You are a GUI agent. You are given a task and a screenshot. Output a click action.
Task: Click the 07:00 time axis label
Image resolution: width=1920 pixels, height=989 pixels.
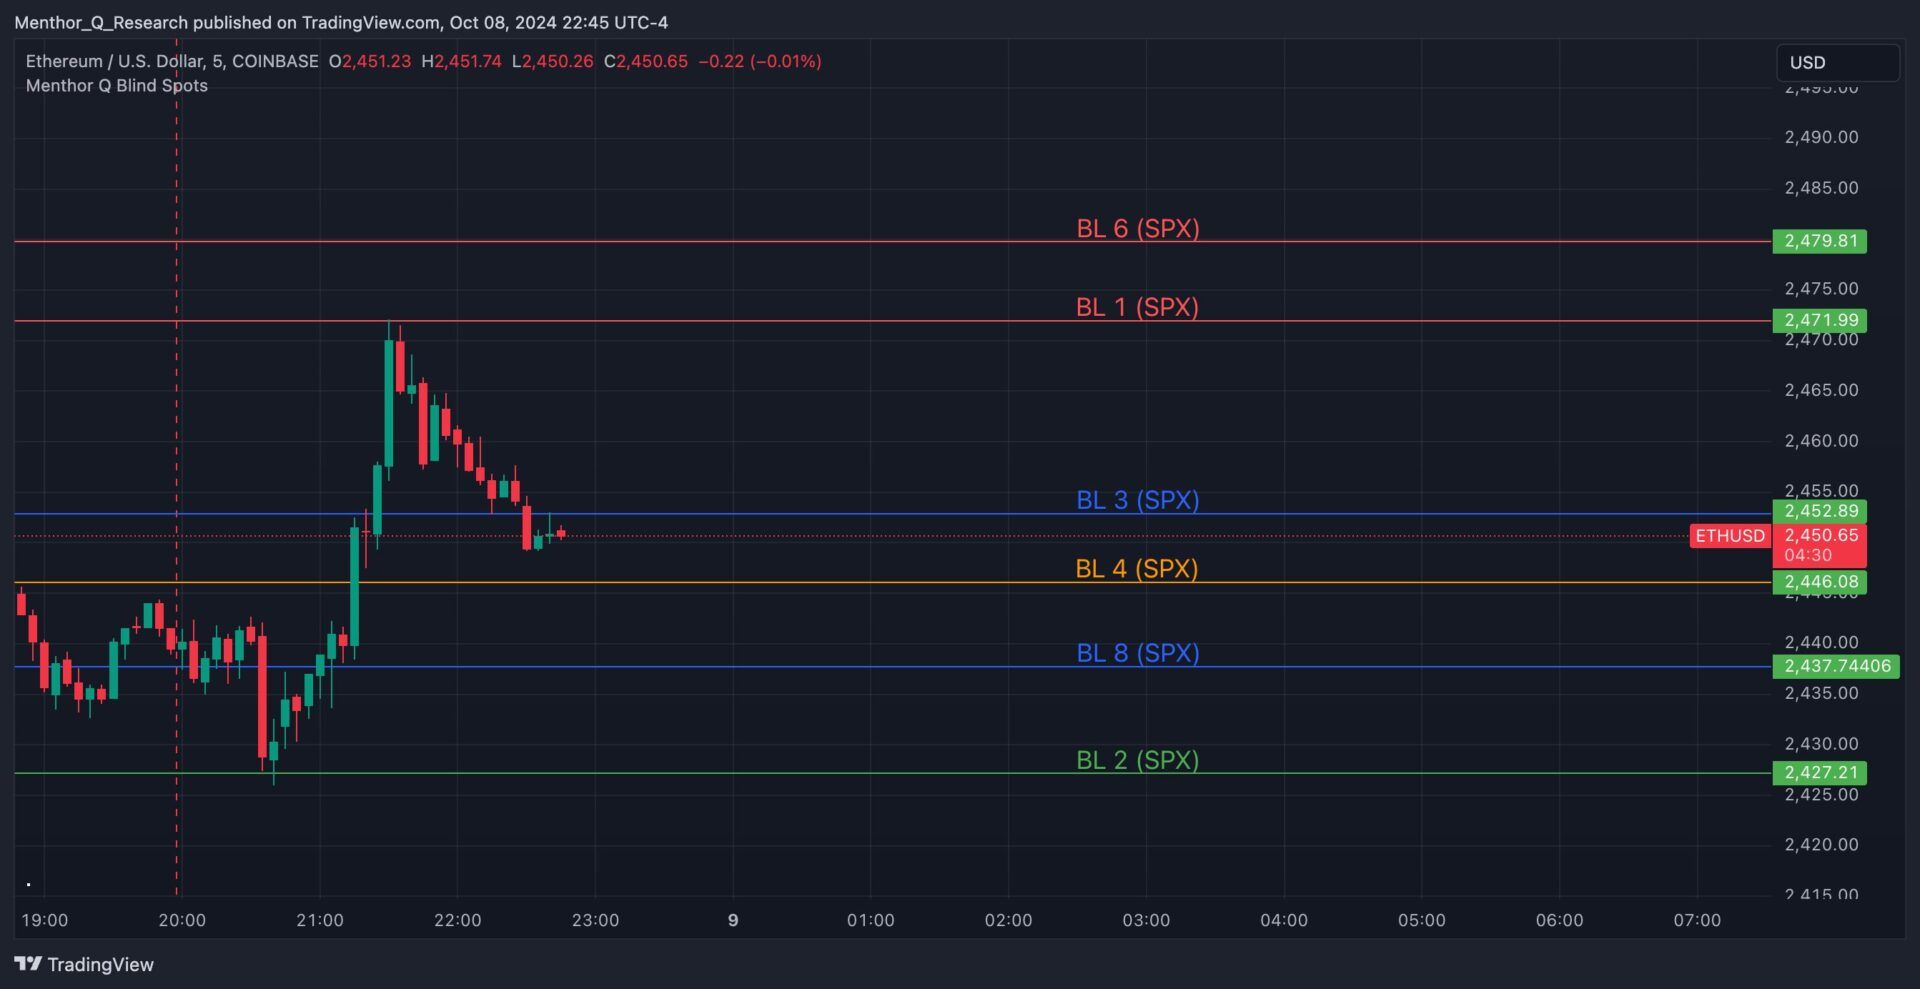coord(1697,920)
